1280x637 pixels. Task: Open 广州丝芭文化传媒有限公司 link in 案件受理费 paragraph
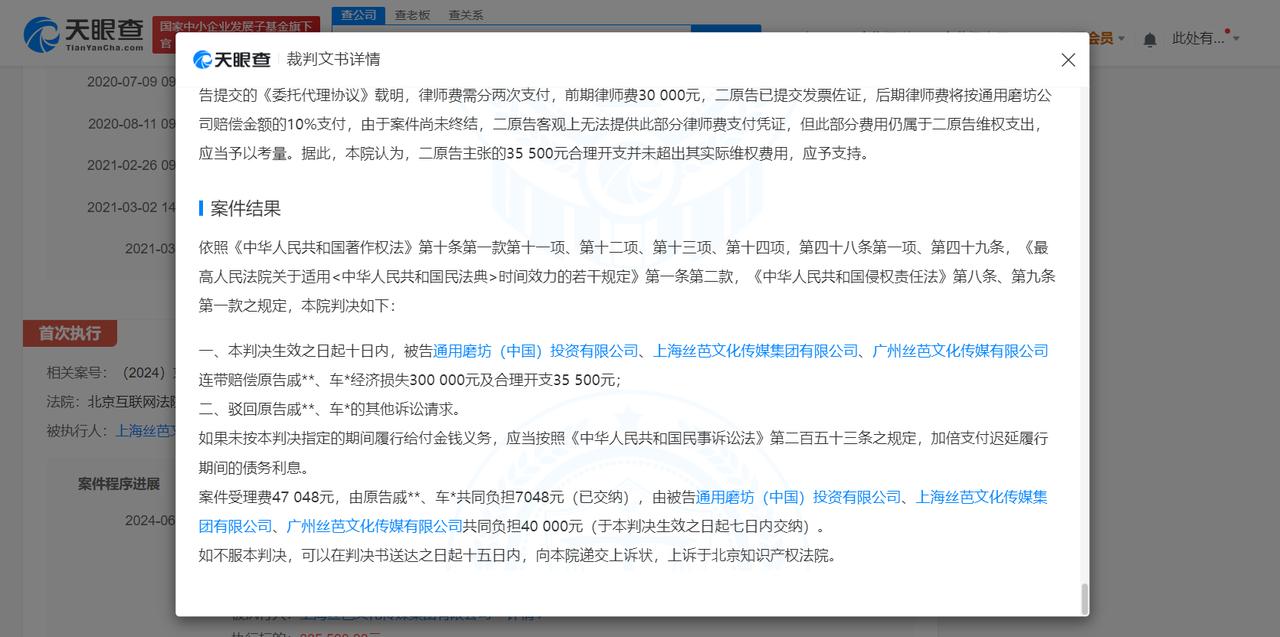[375, 526]
